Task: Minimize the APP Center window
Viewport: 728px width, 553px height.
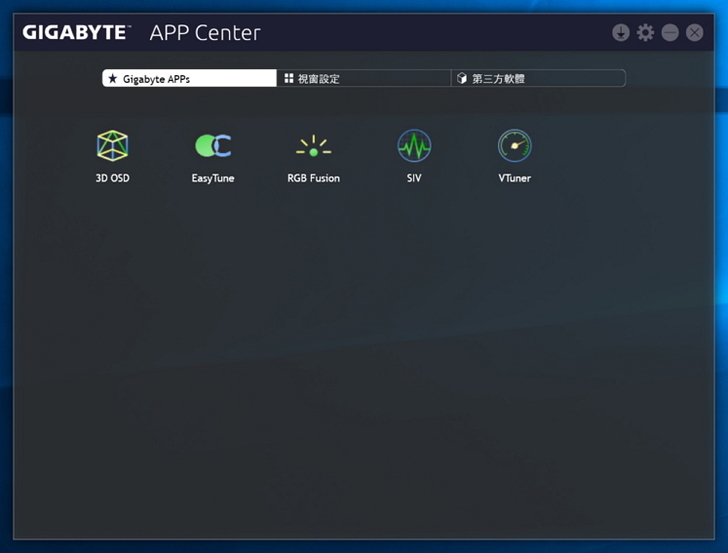Action: [x=670, y=33]
